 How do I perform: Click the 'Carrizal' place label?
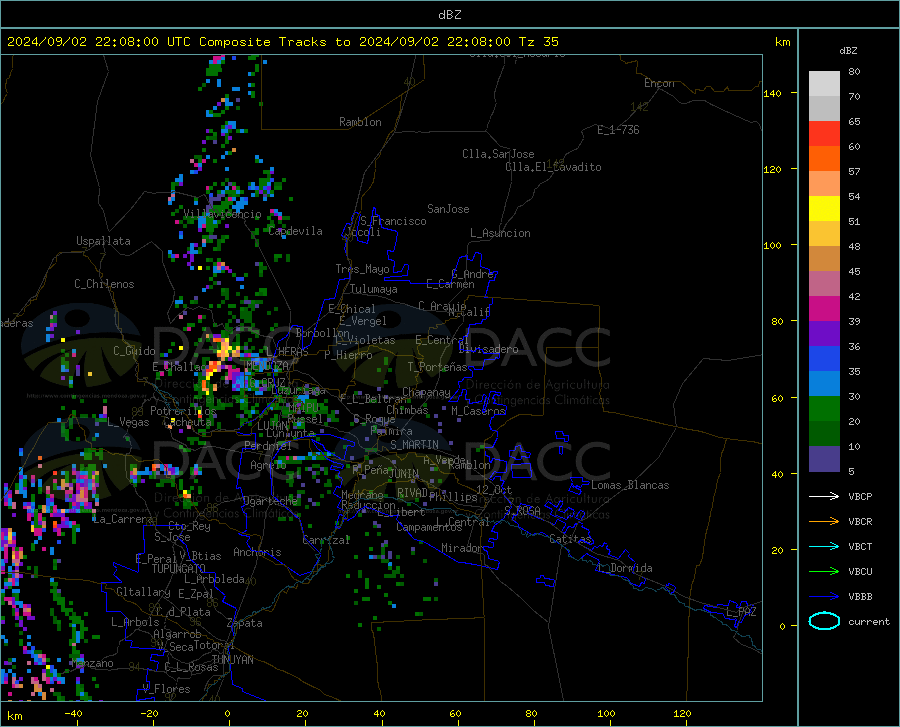tap(326, 540)
